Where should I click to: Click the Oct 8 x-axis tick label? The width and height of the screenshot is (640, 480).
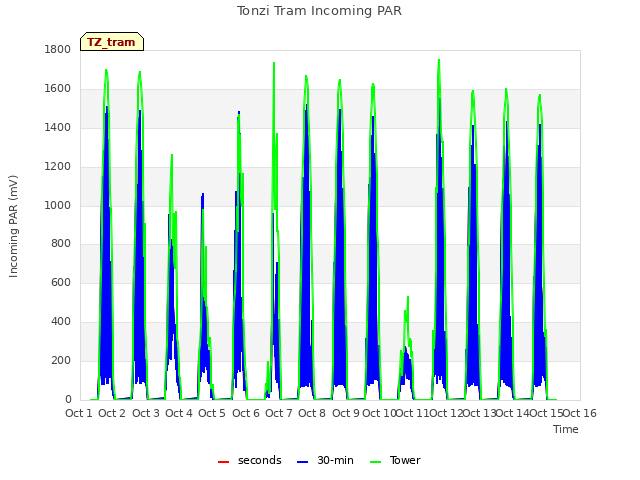[312, 413]
